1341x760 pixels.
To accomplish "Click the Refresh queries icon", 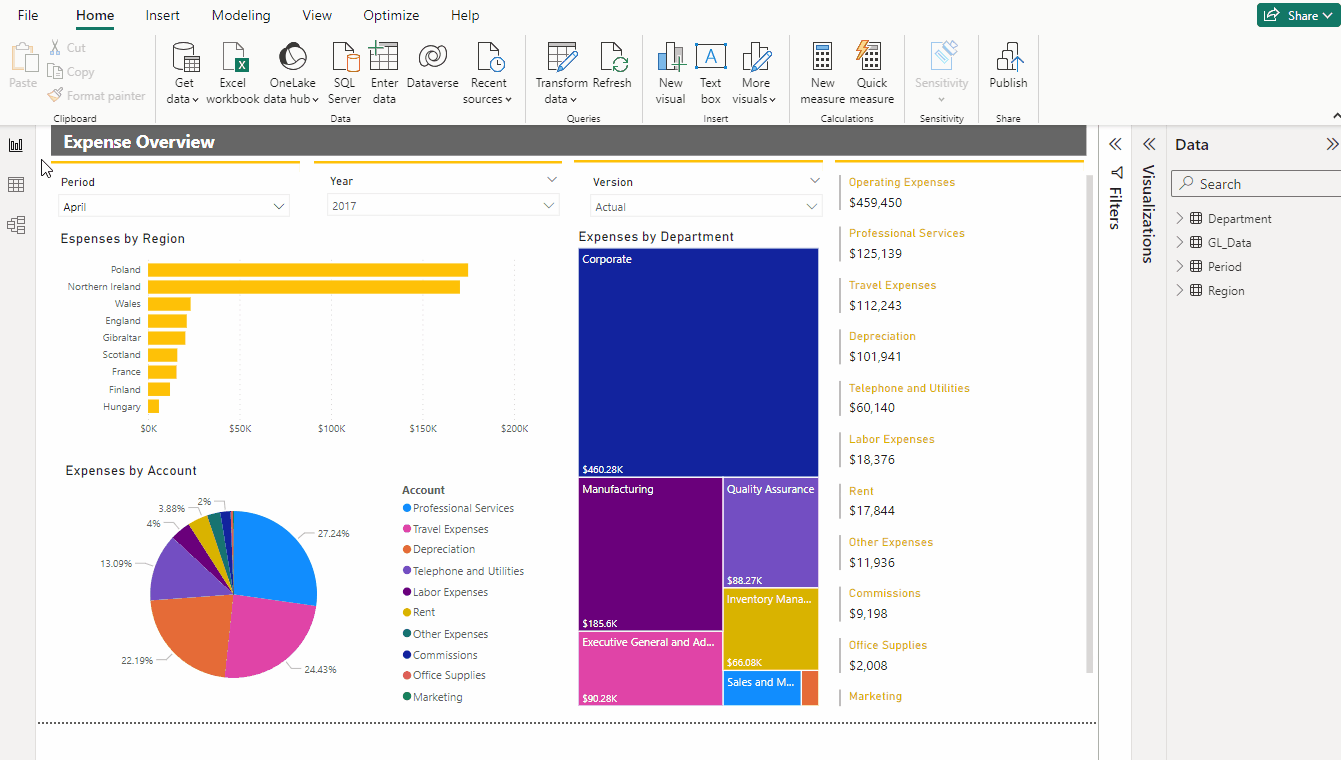I will [x=612, y=57].
